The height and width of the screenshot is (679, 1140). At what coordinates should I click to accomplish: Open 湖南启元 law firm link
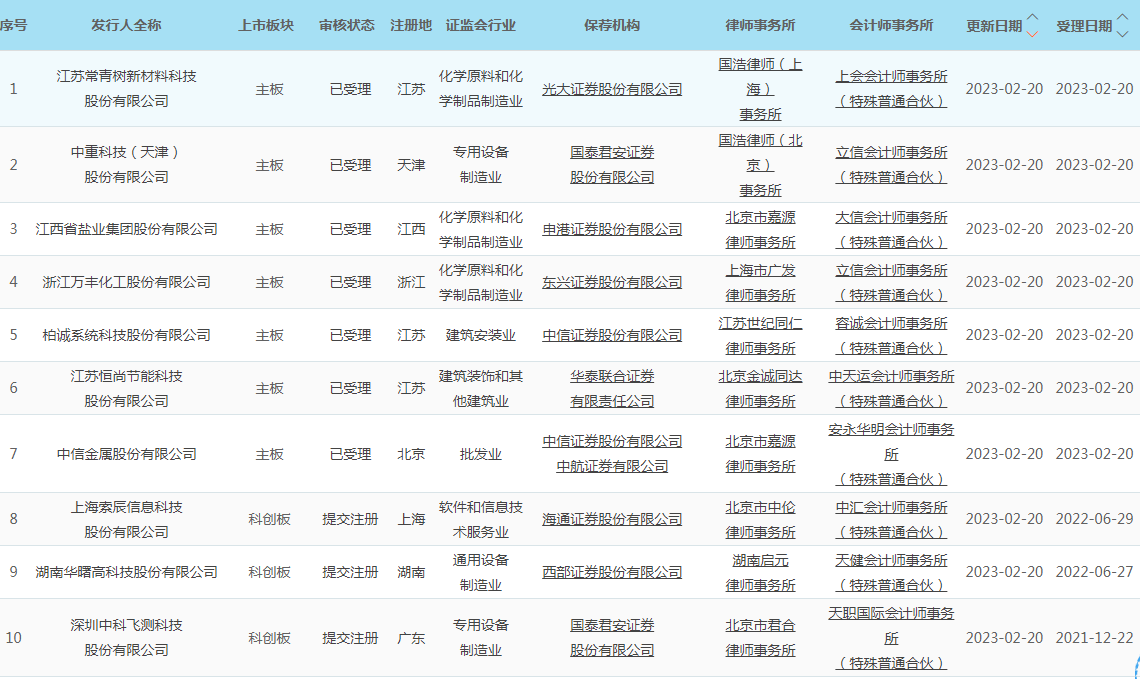coord(760,560)
